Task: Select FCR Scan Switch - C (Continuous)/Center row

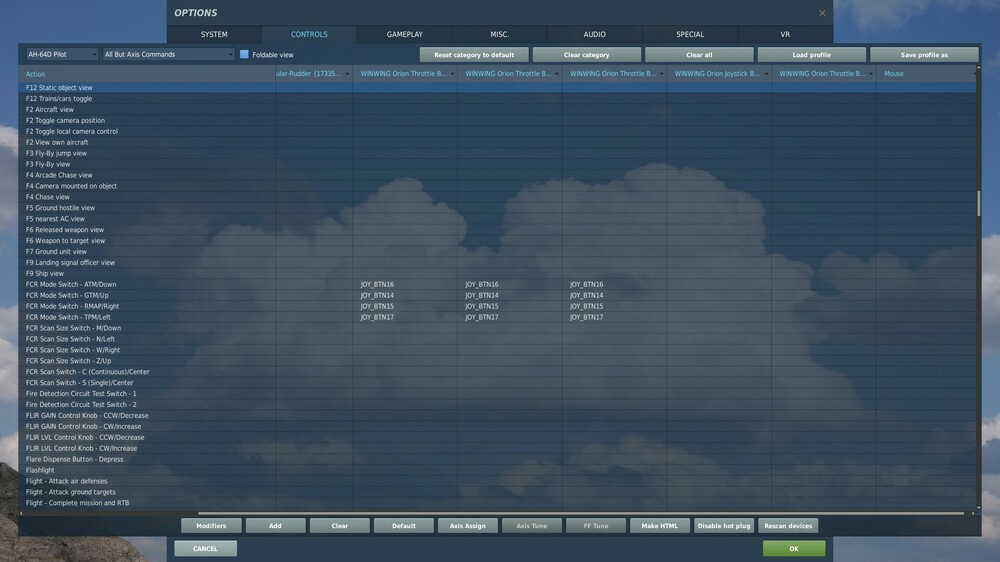Action: click(x=497, y=372)
